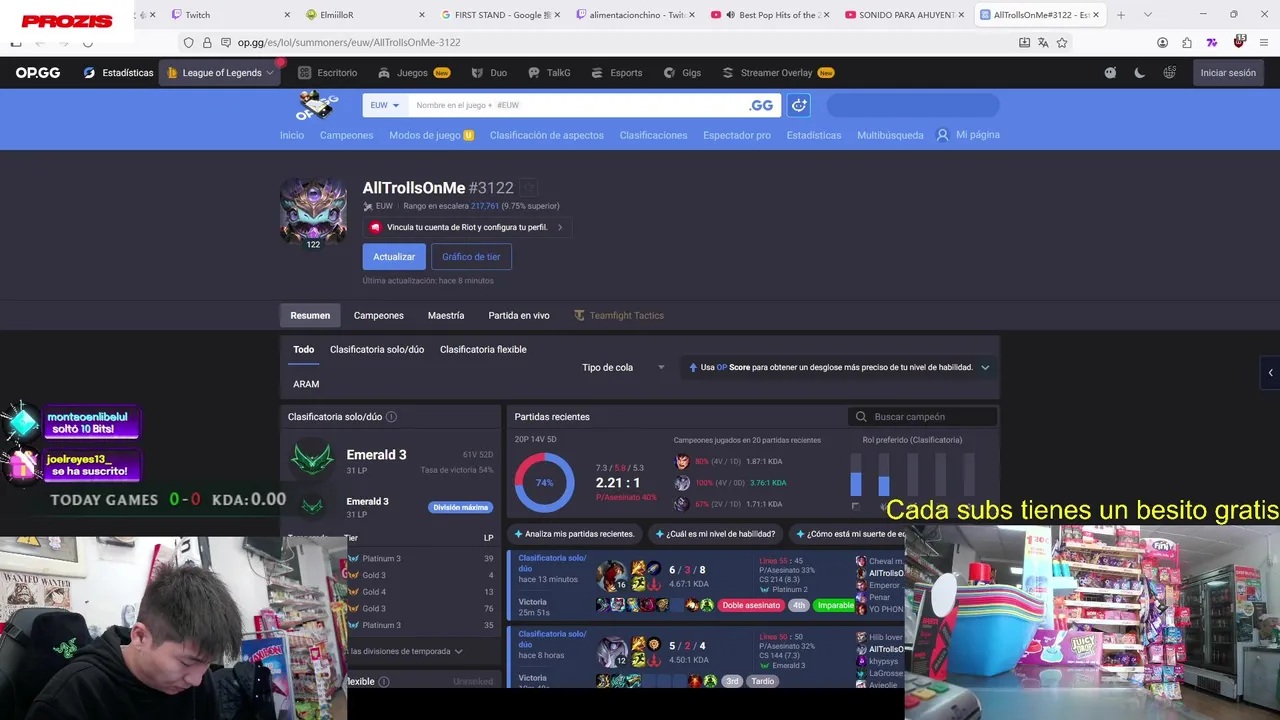Select the Resumen tab
The height and width of the screenshot is (720, 1280).
coord(310,315)
